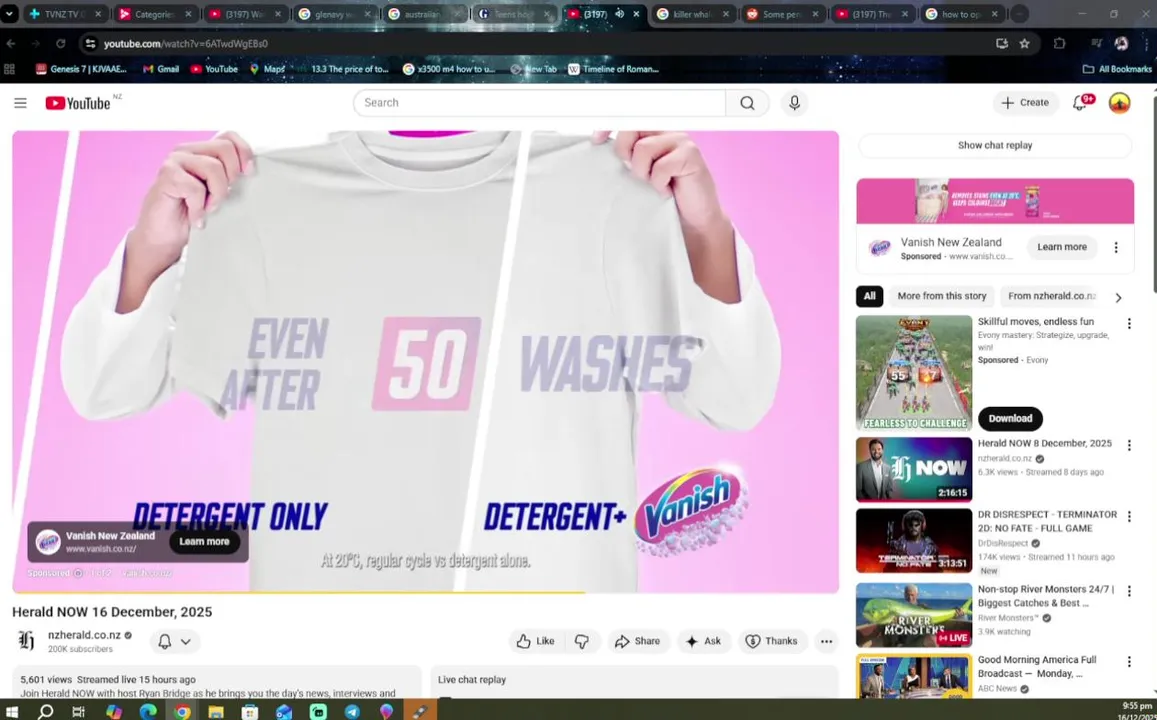The height and width of the screenshot is (720, 1157).
Task: Select the From nzherald.co.nz chip
Action: tap(1051, 296)
